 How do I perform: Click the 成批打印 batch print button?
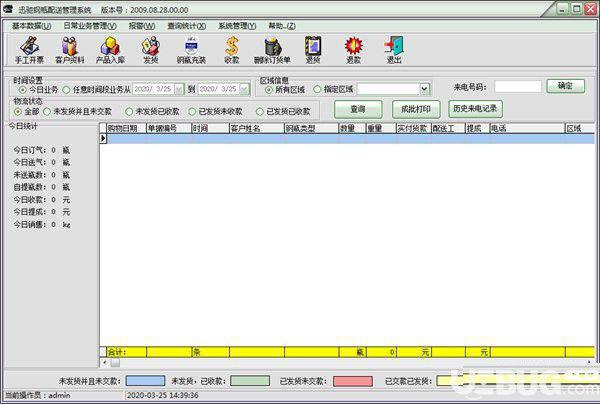point(416,109)
